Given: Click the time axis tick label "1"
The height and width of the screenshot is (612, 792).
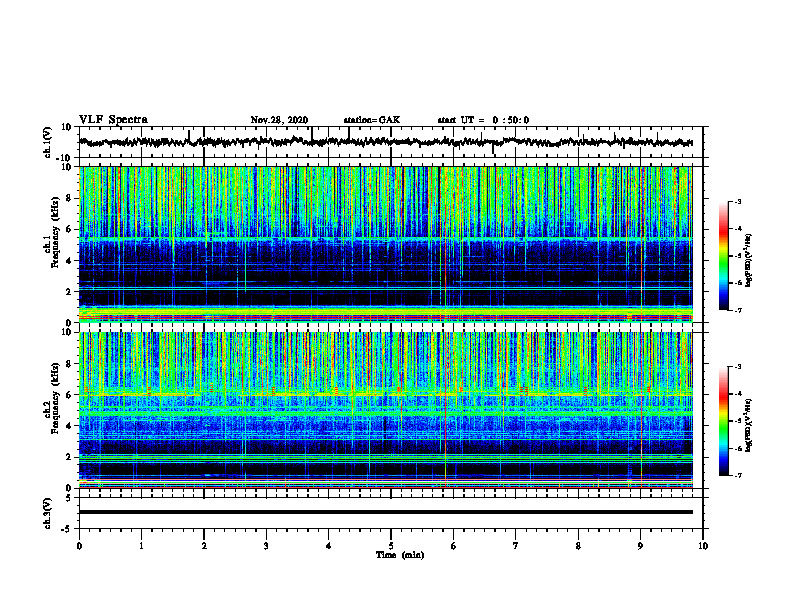Looking at the screenshot, I should click(x=141, y=546).
